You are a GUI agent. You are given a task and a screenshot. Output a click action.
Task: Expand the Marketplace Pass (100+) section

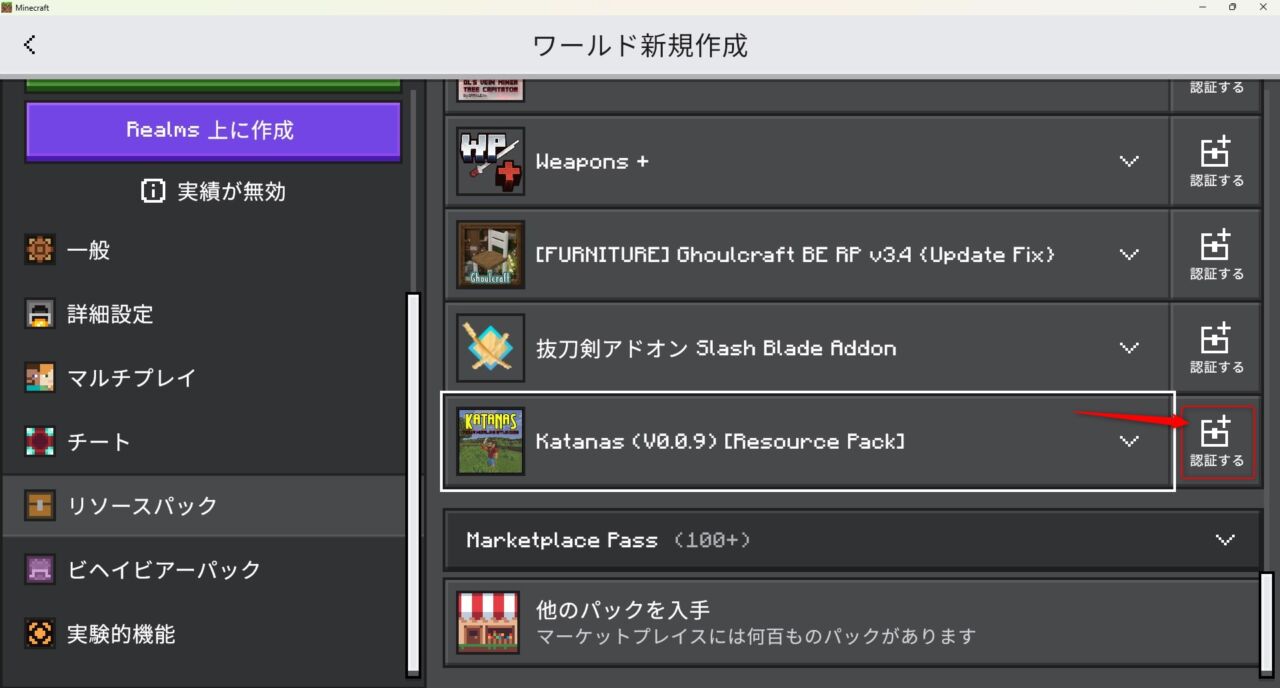(1227, 540)
